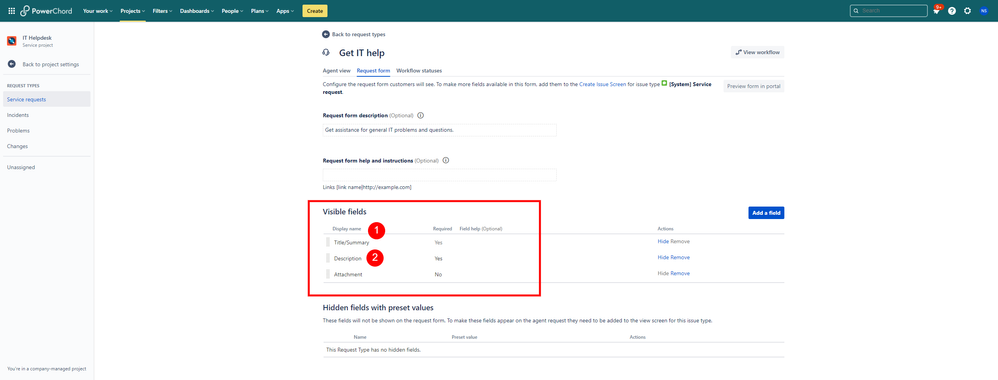Follow the Back to request types link
Viewport: 998px width, 380px height.
[x=358, y=34]
